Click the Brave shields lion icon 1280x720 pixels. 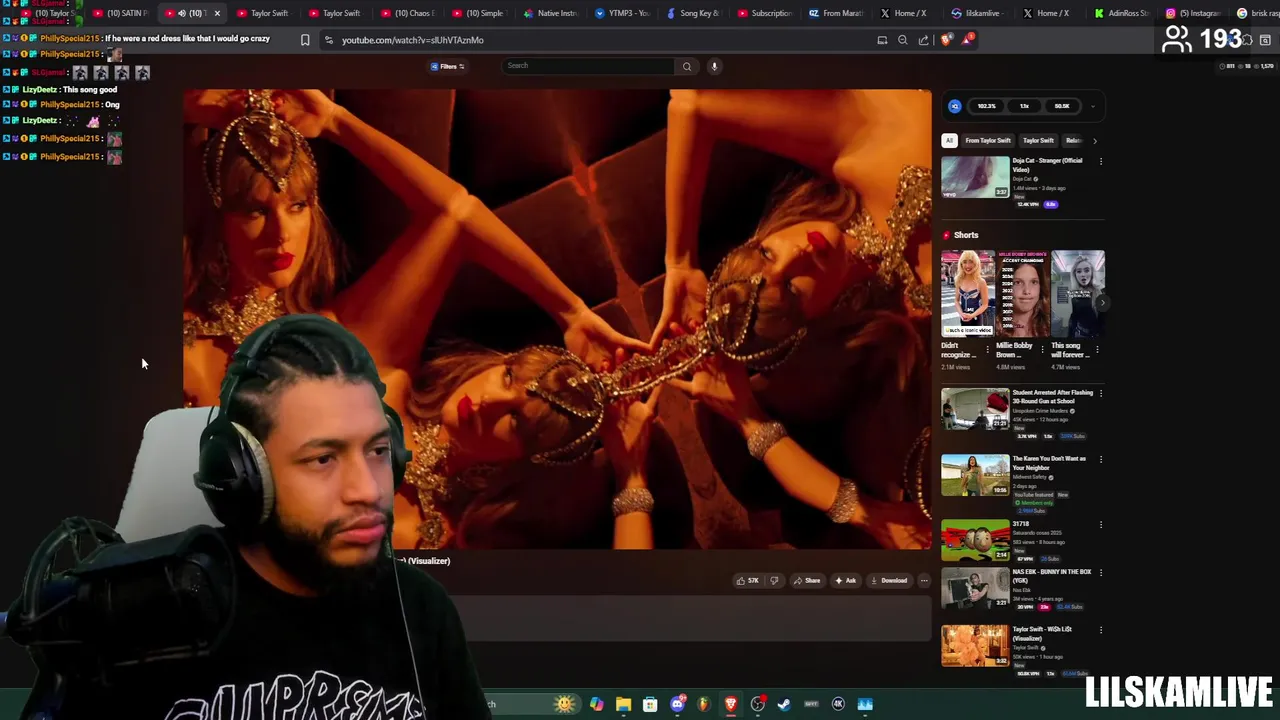(x=946, y=40)
